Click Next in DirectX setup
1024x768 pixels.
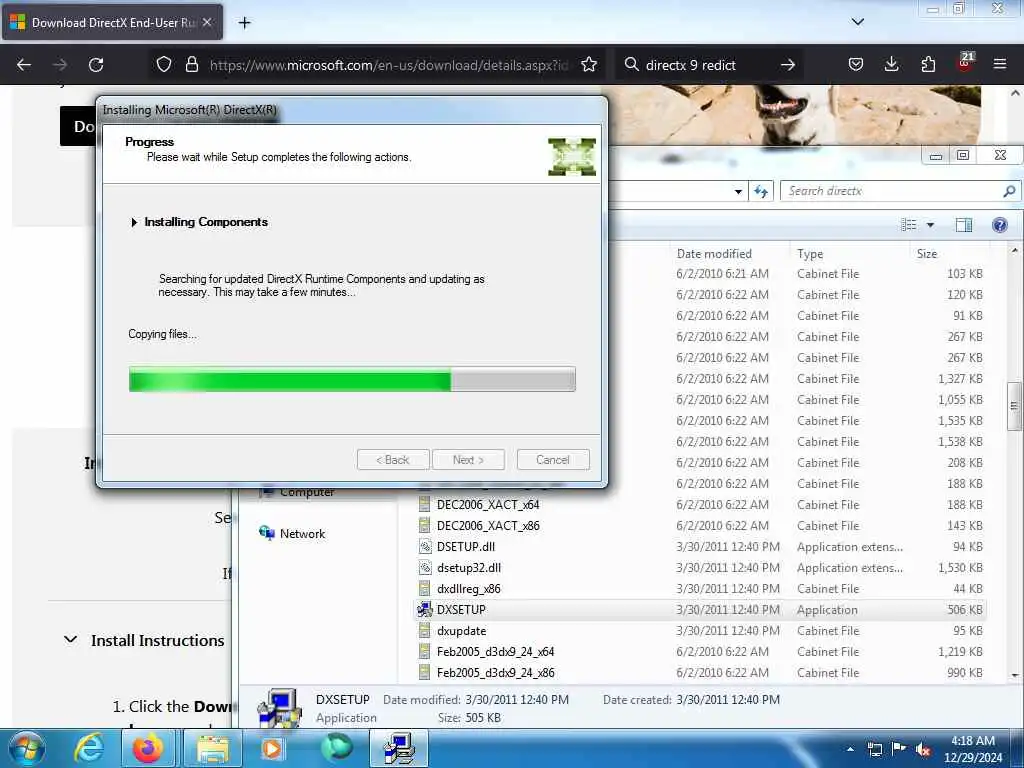tap(468, 460)
